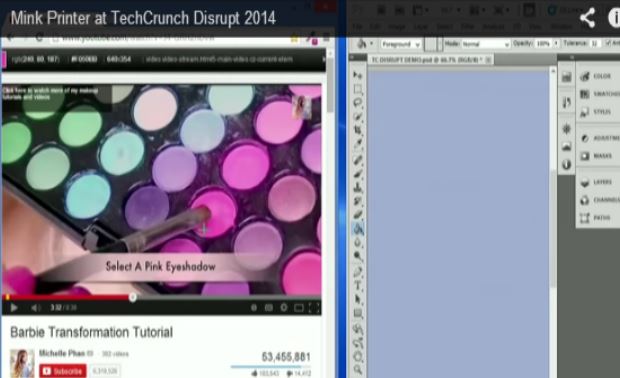
Task: Select the Eyedropper tool
Action: click(x=357, y=144)
